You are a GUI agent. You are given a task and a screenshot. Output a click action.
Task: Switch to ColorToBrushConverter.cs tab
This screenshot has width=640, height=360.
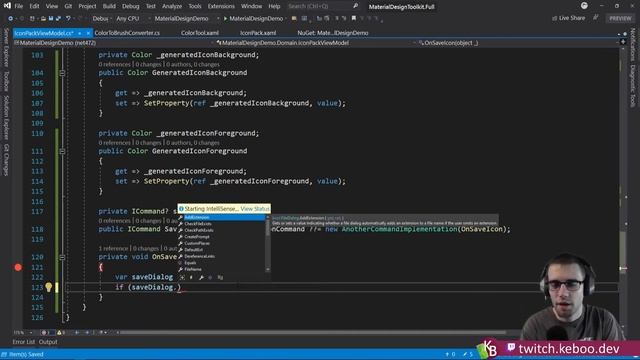(127, 33)
